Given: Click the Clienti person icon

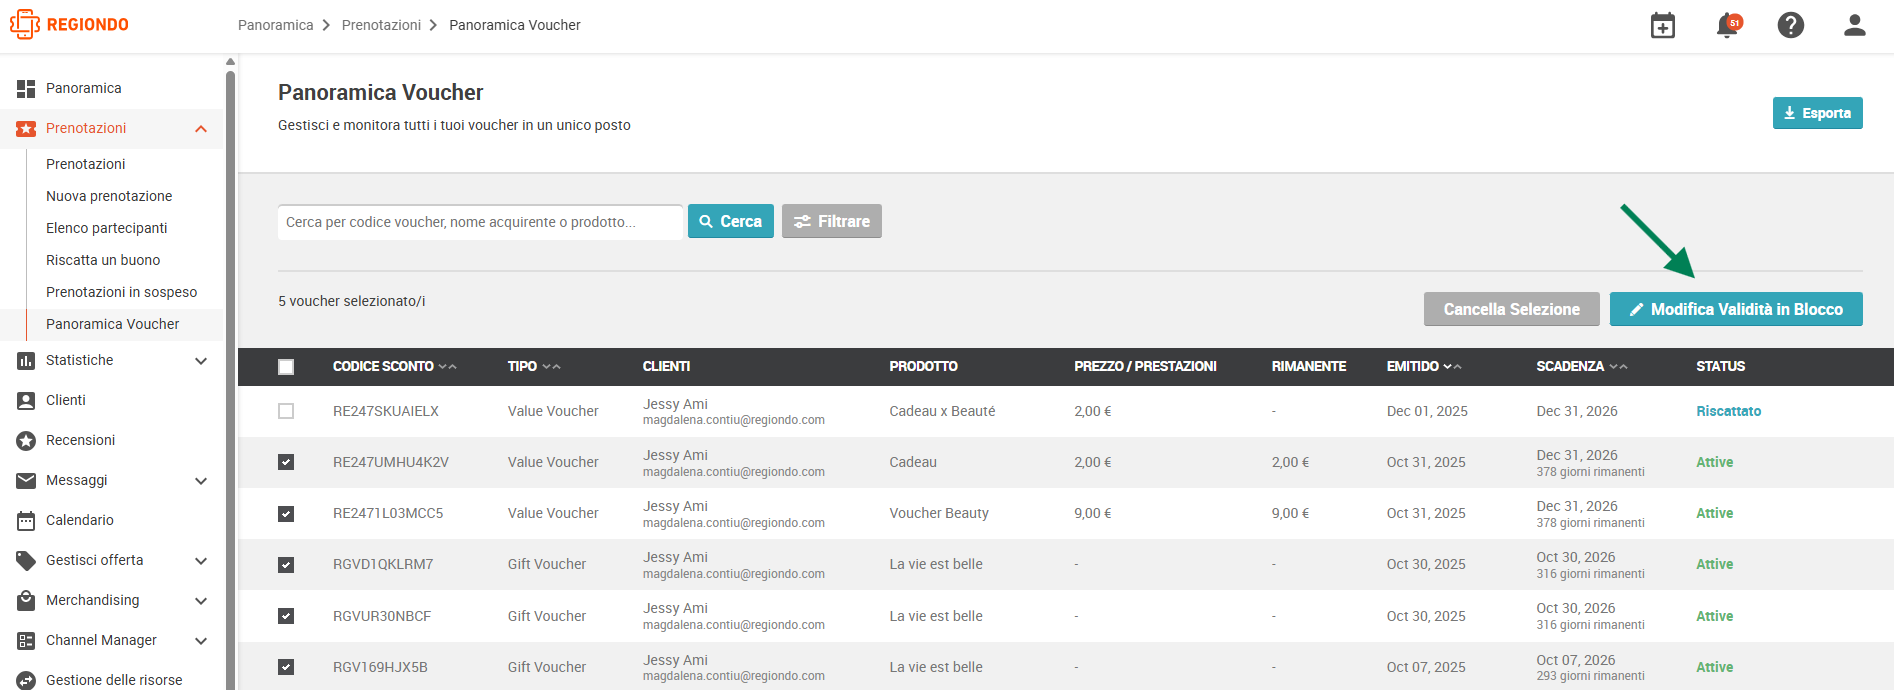Looking at the screenshot, I should (26, 401).
